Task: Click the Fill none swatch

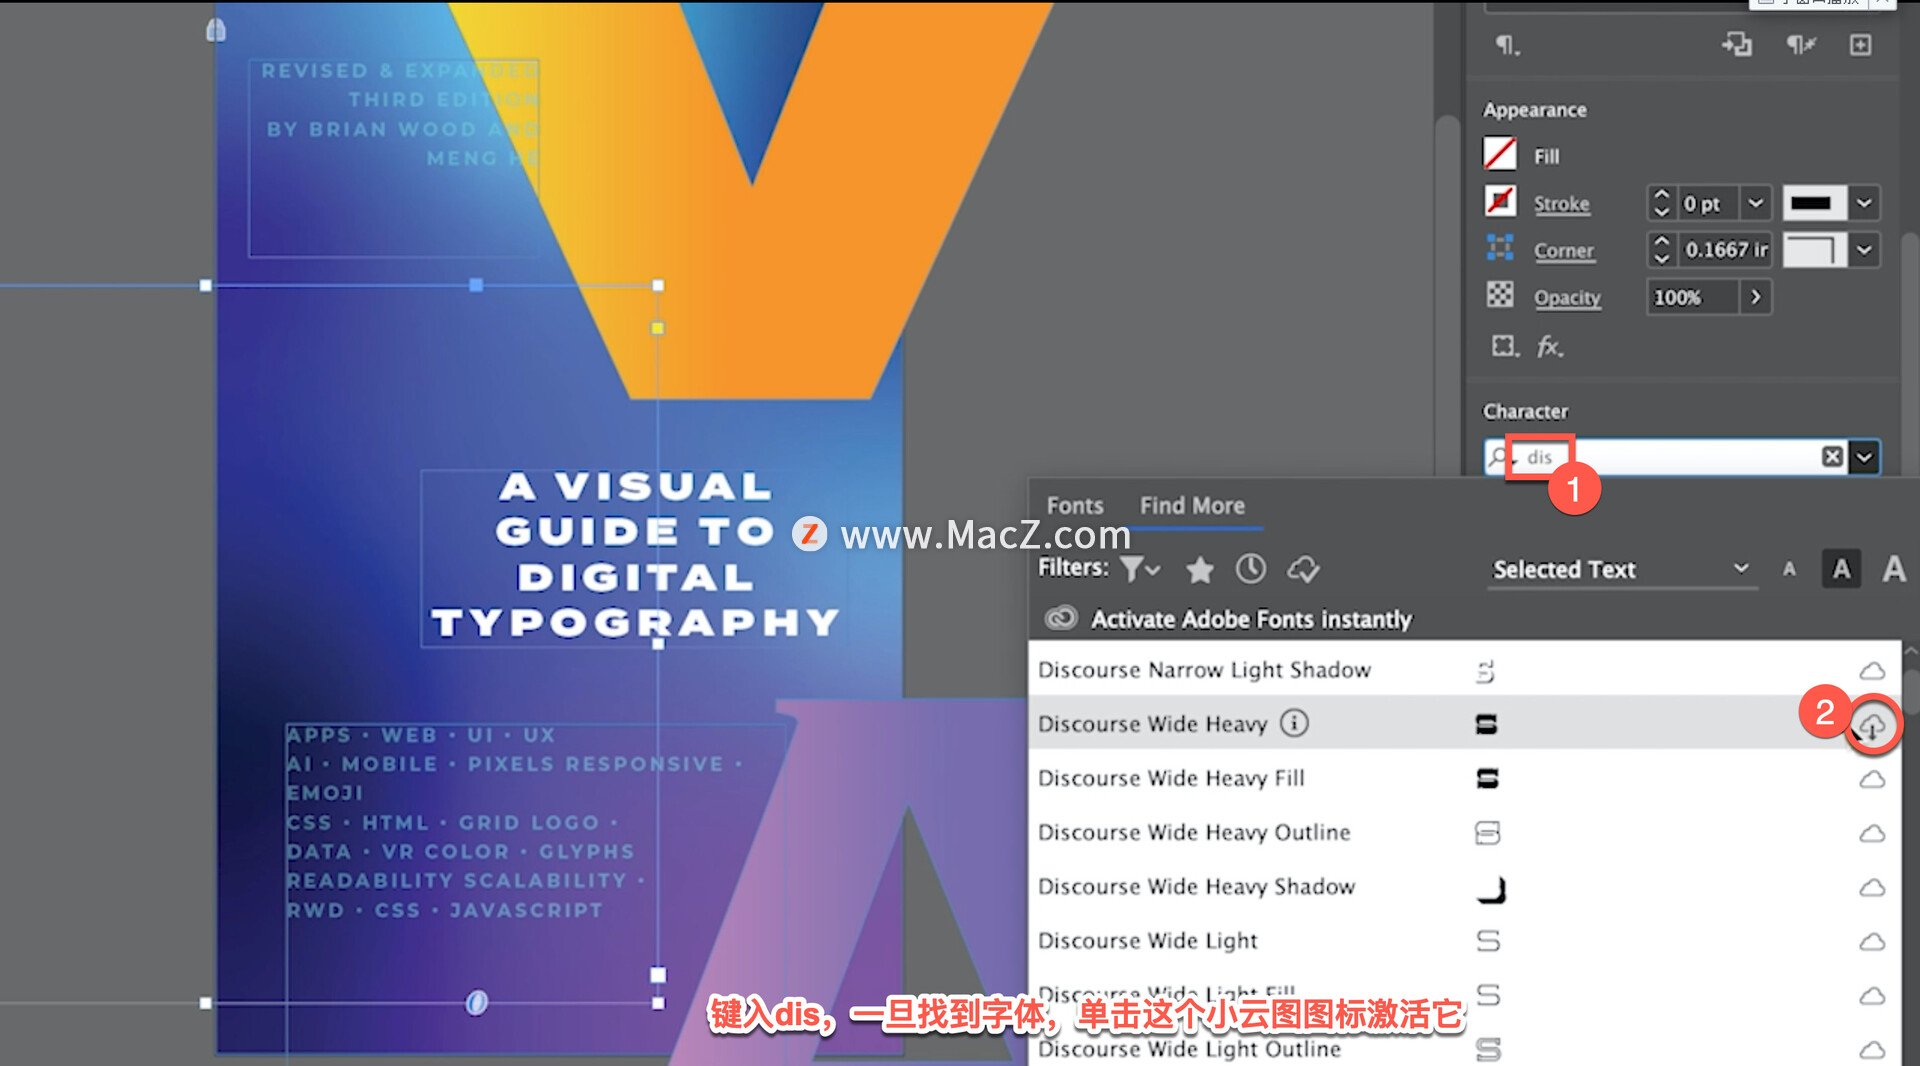Action: pos(1499,155)
